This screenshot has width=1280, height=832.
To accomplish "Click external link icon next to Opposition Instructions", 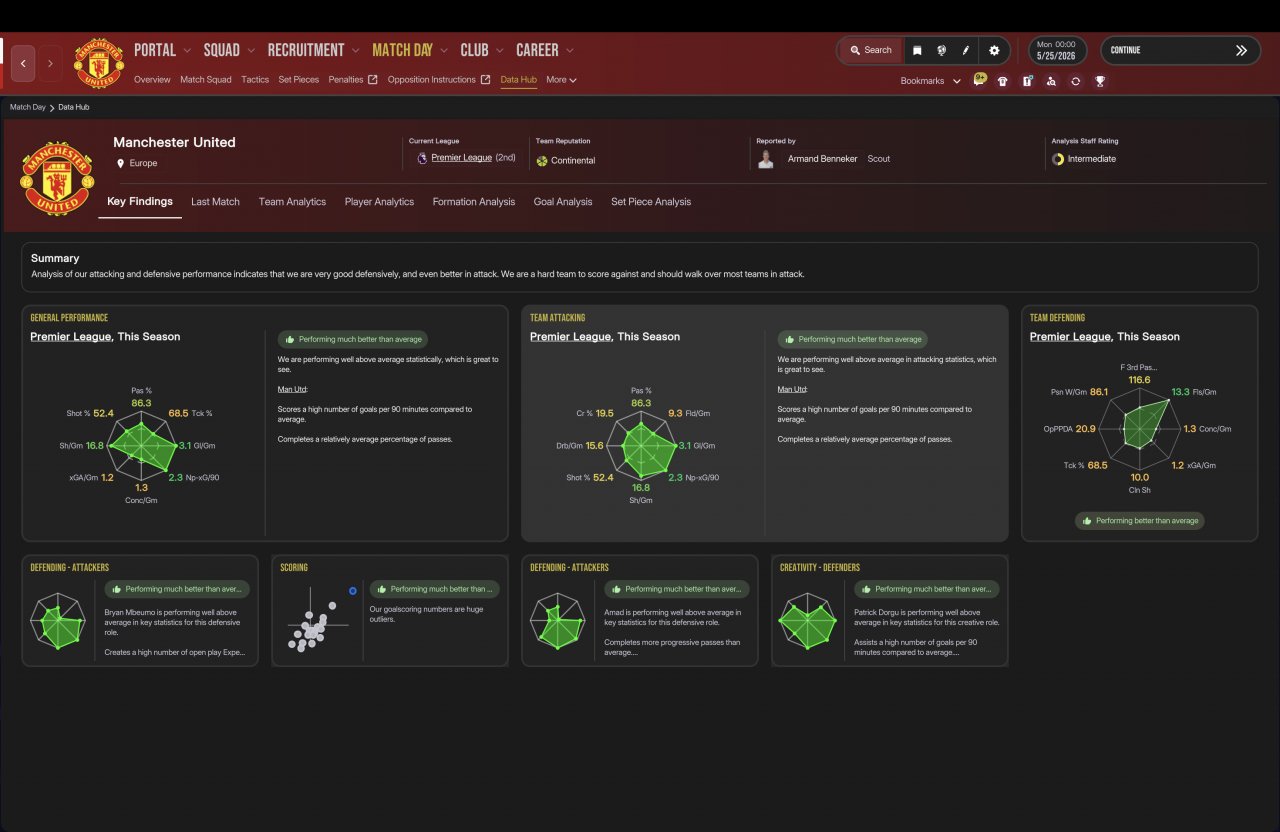I will point(486,80).
